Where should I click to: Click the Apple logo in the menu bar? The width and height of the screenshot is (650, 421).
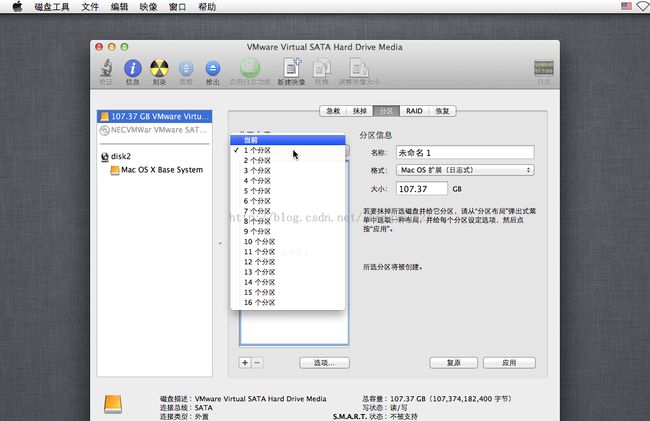[x=17, y=7]
